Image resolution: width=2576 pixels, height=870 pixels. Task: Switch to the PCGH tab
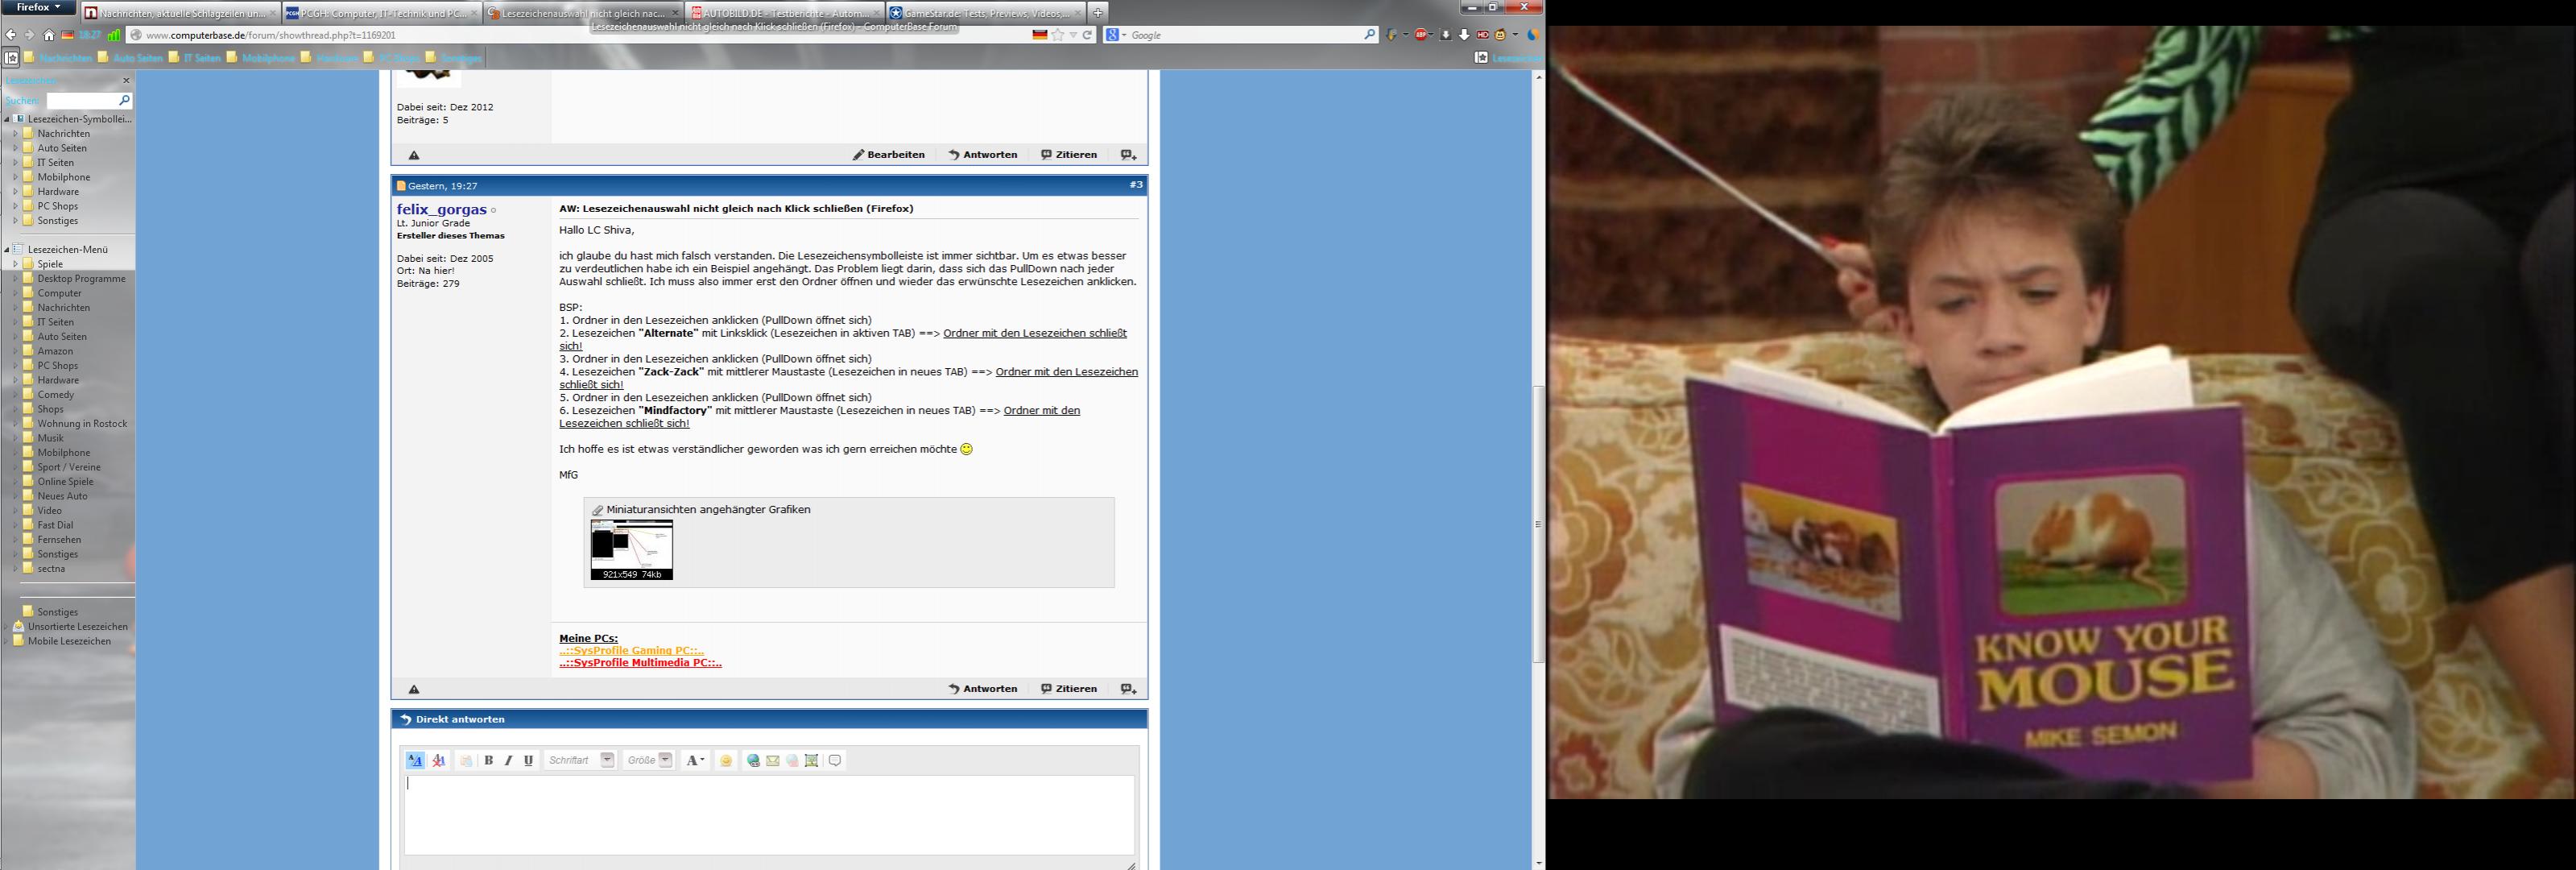(x=380, y=13)
